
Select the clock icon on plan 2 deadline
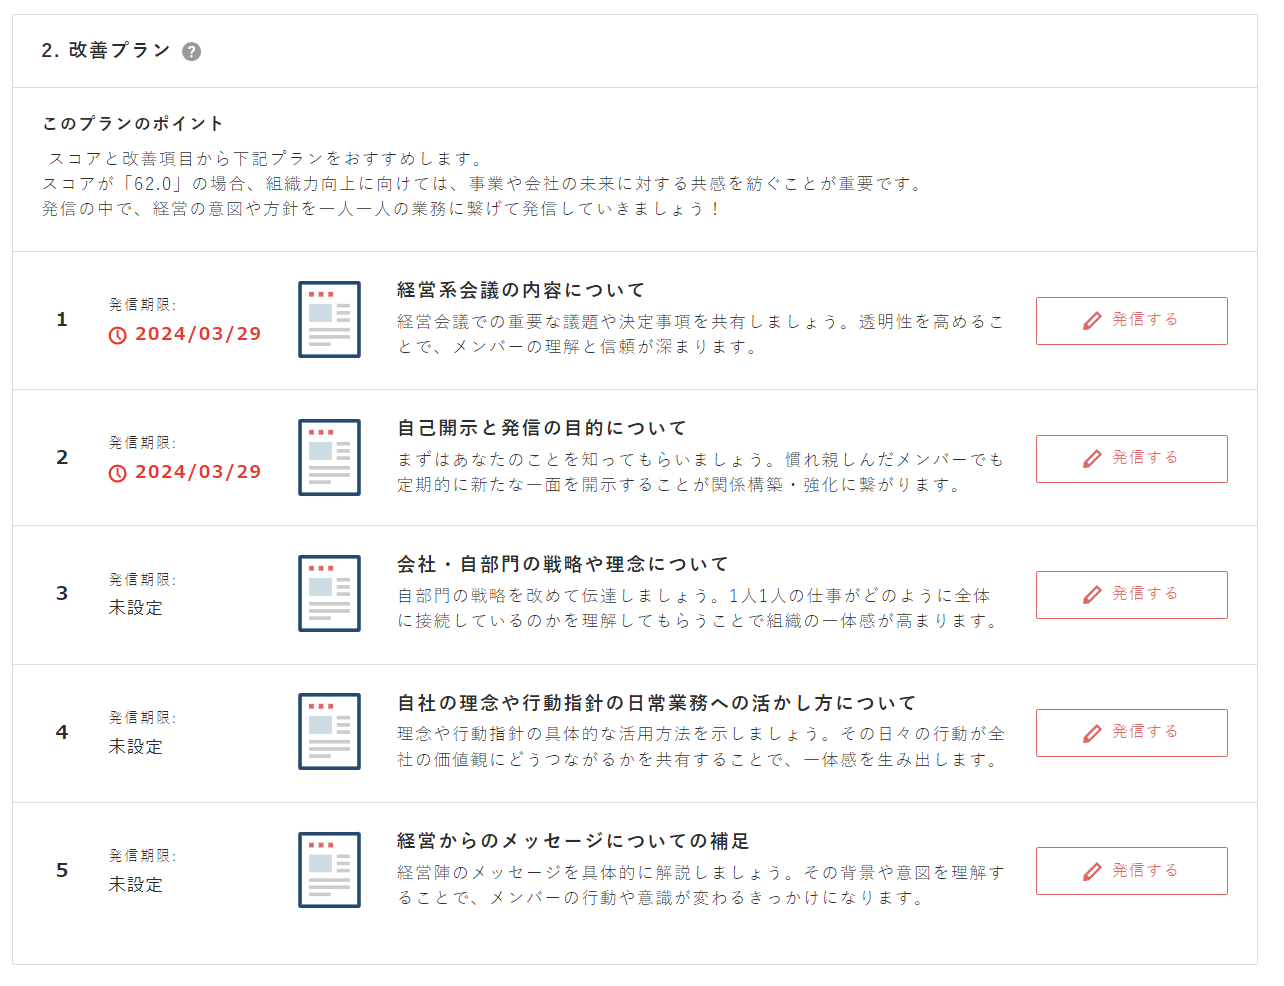[x=118, y=473]
